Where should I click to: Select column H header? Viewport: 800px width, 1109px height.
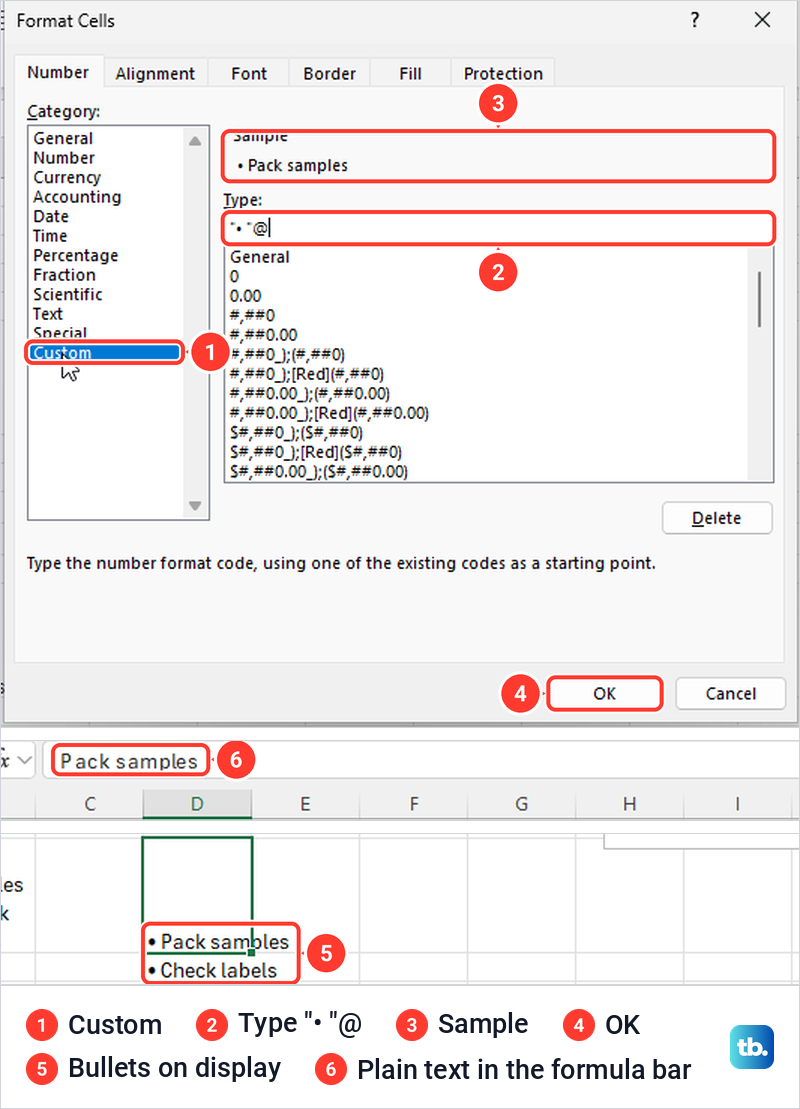point(630,804)
